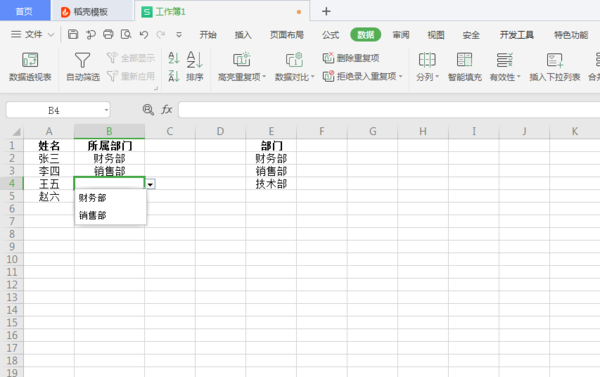Viewport: 600px width, 377px height.
Task: Open the 公式 Formulas tab
Action: pos(330,35)
